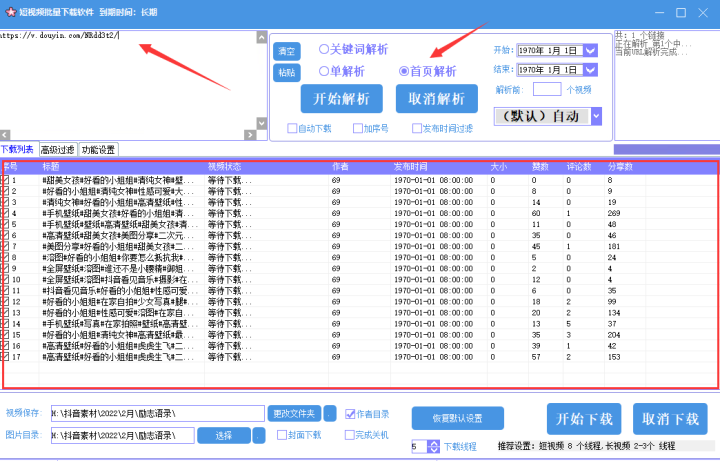Switch to the 高级过滤 tab

pos(58,149)
